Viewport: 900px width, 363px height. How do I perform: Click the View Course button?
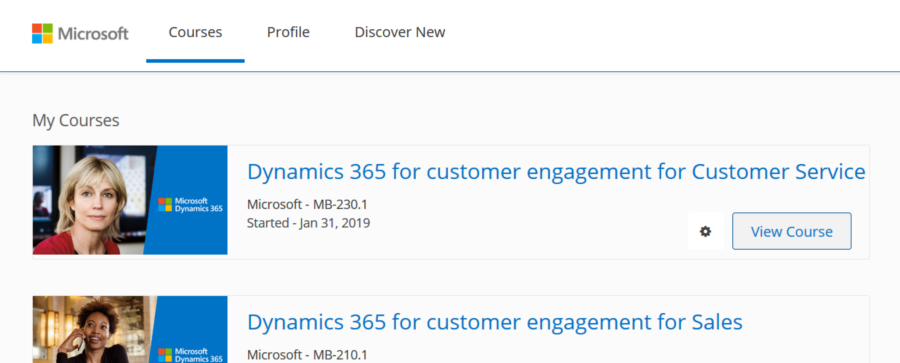point(792,231)
